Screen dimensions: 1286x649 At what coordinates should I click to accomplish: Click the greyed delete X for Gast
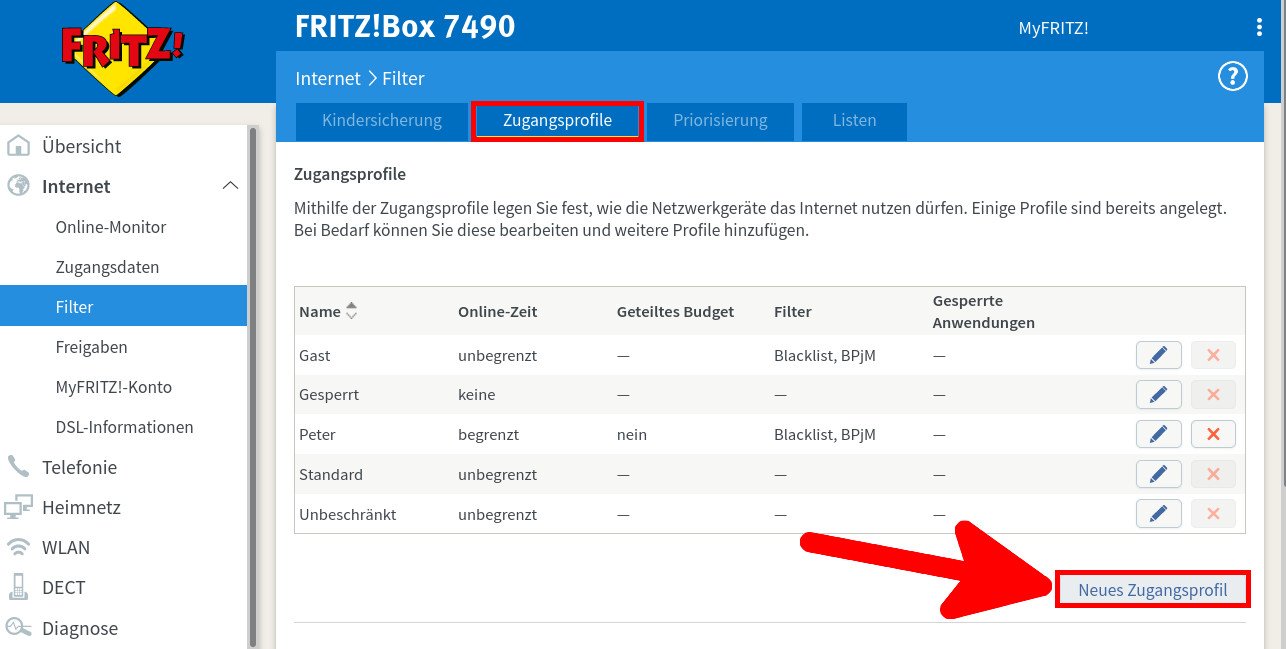click(x=1213, y=355)
